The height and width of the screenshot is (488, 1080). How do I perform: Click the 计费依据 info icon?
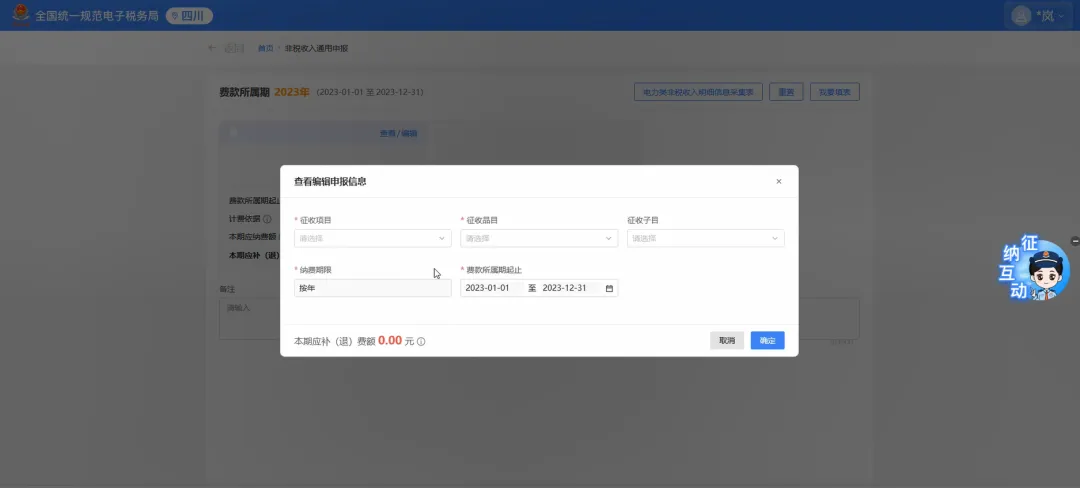click(267, 219)
